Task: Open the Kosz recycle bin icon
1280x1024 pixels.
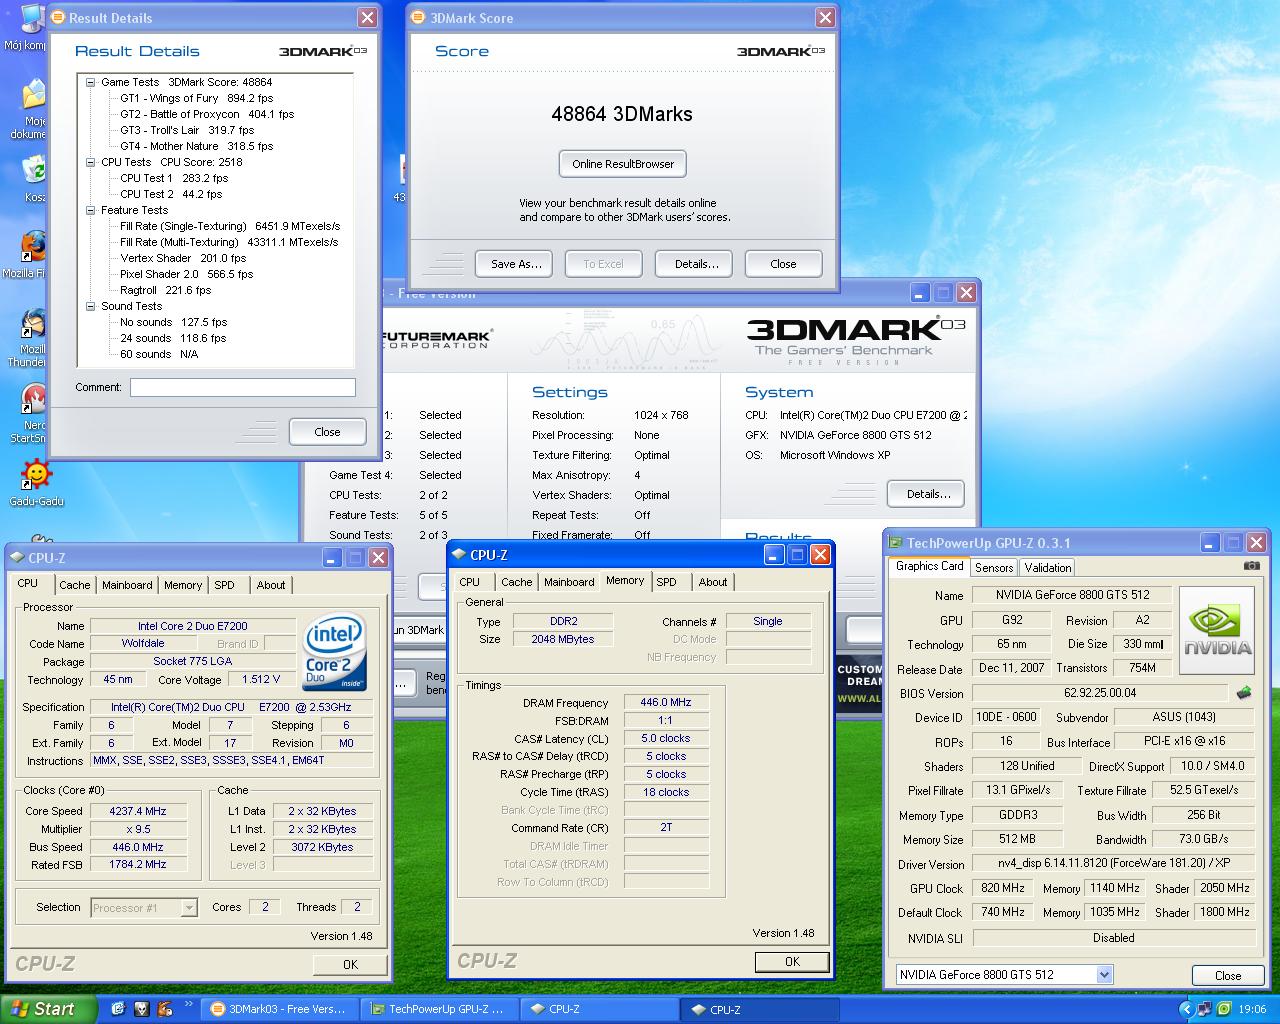Action: tap(34, 171)
